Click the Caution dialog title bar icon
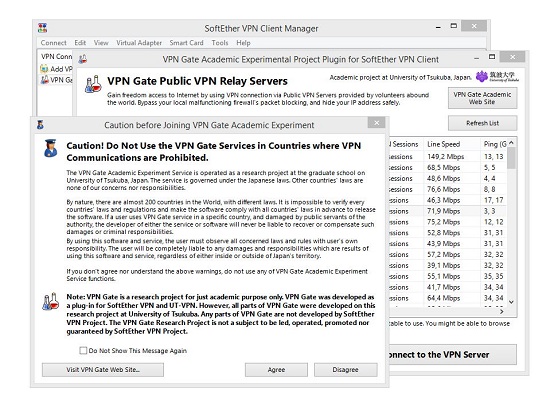 point(40,125)
